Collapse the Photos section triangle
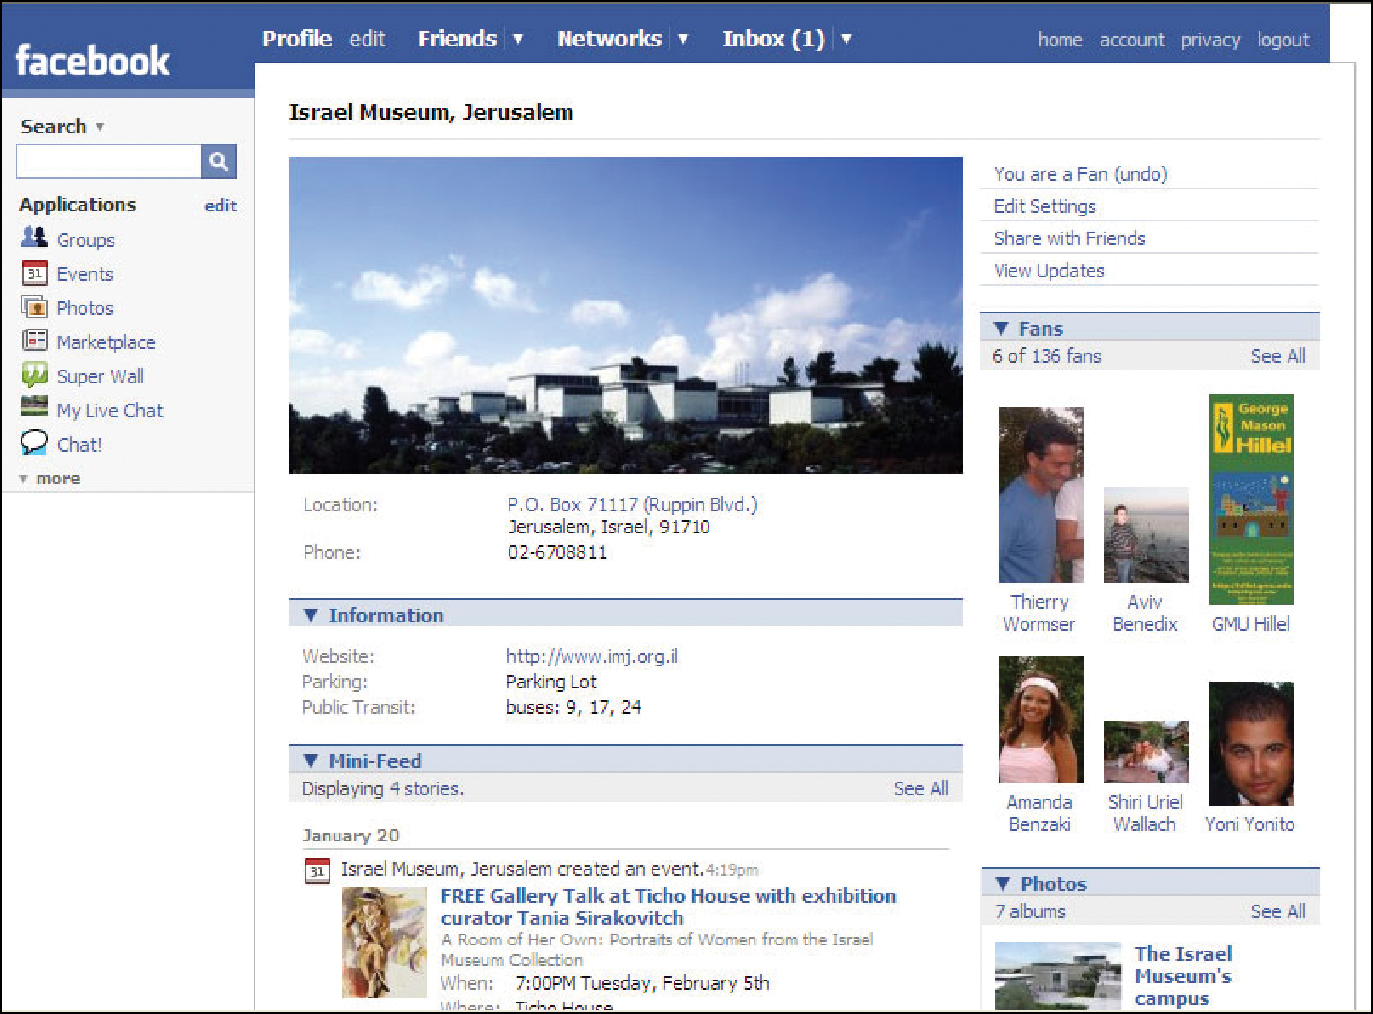Viewport: 1373px width, 1014px height. pos(1003,883)
